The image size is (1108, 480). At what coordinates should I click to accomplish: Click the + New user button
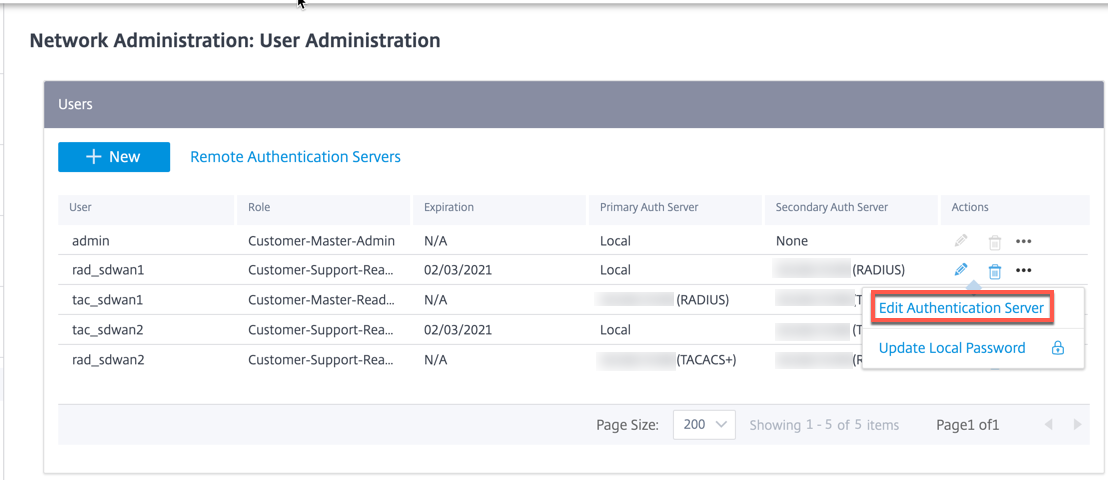[114, 157]
